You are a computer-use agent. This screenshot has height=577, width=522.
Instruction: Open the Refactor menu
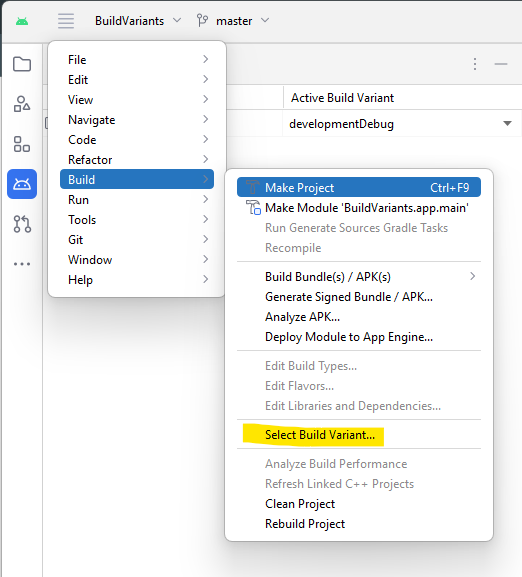point(137,160)
